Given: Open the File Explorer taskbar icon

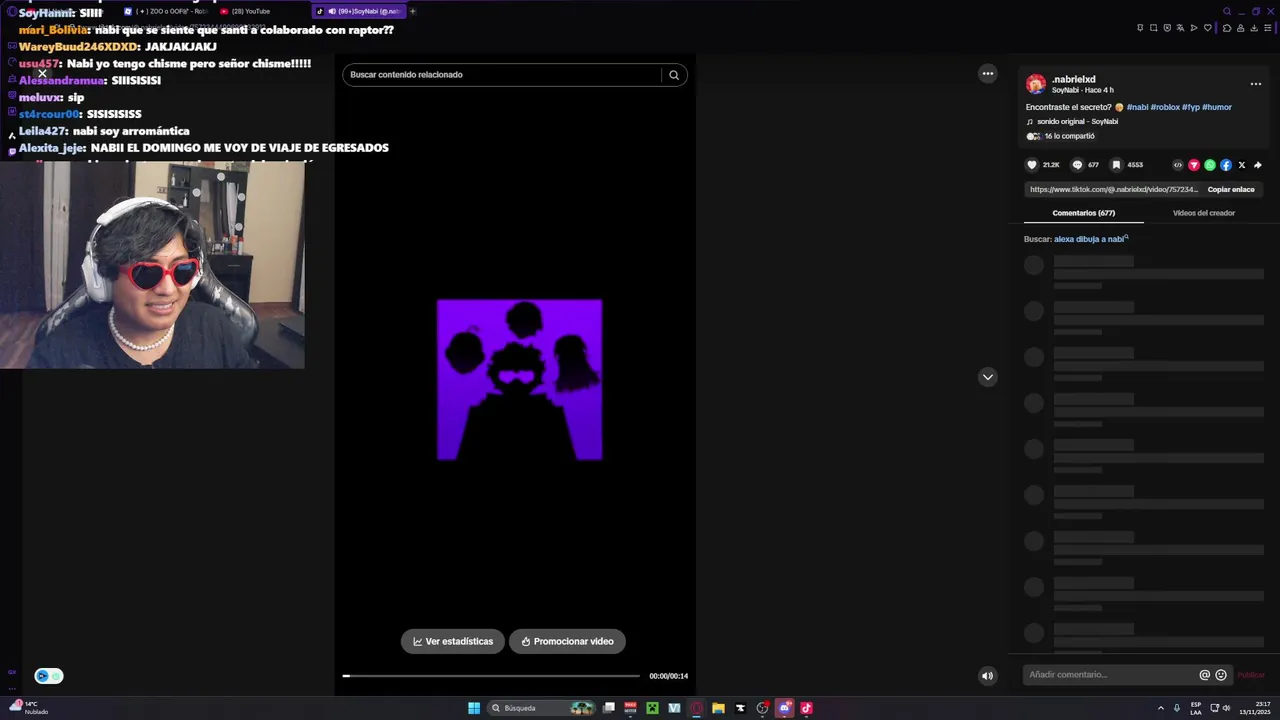Looking at the screenshot, I should [718, 708].
